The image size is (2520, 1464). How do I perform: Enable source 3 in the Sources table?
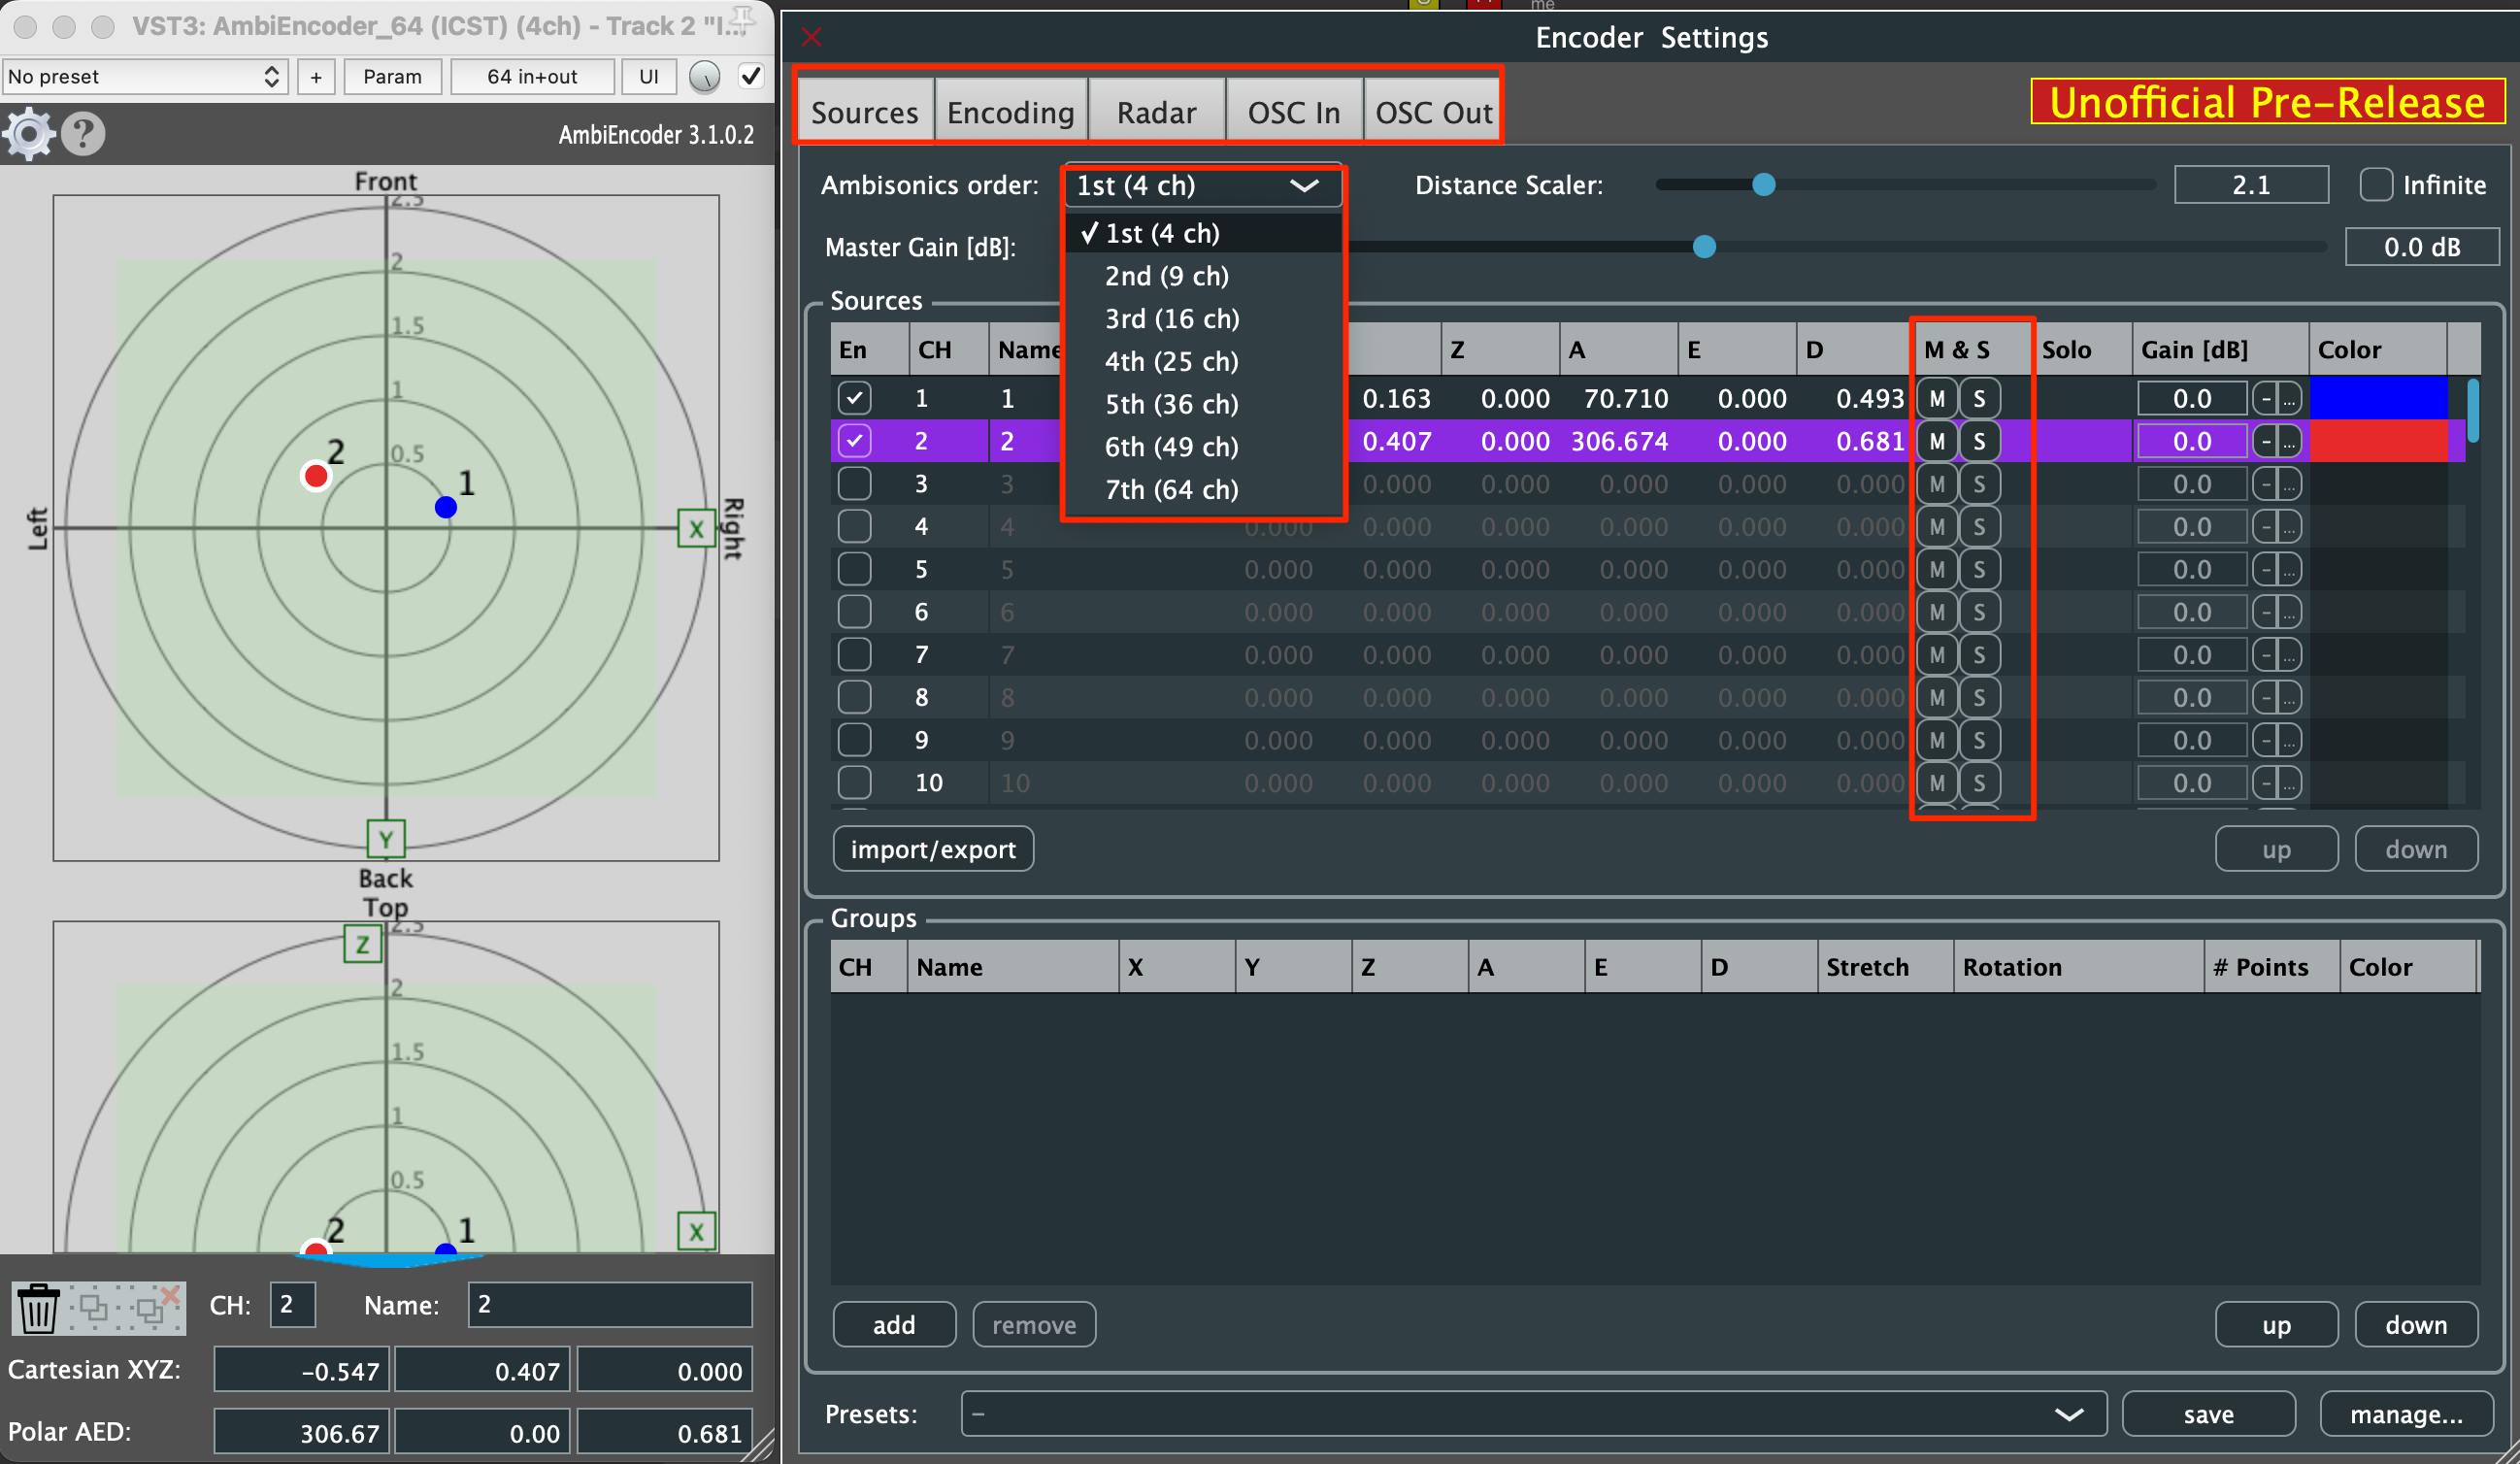[x=854, y=483]
